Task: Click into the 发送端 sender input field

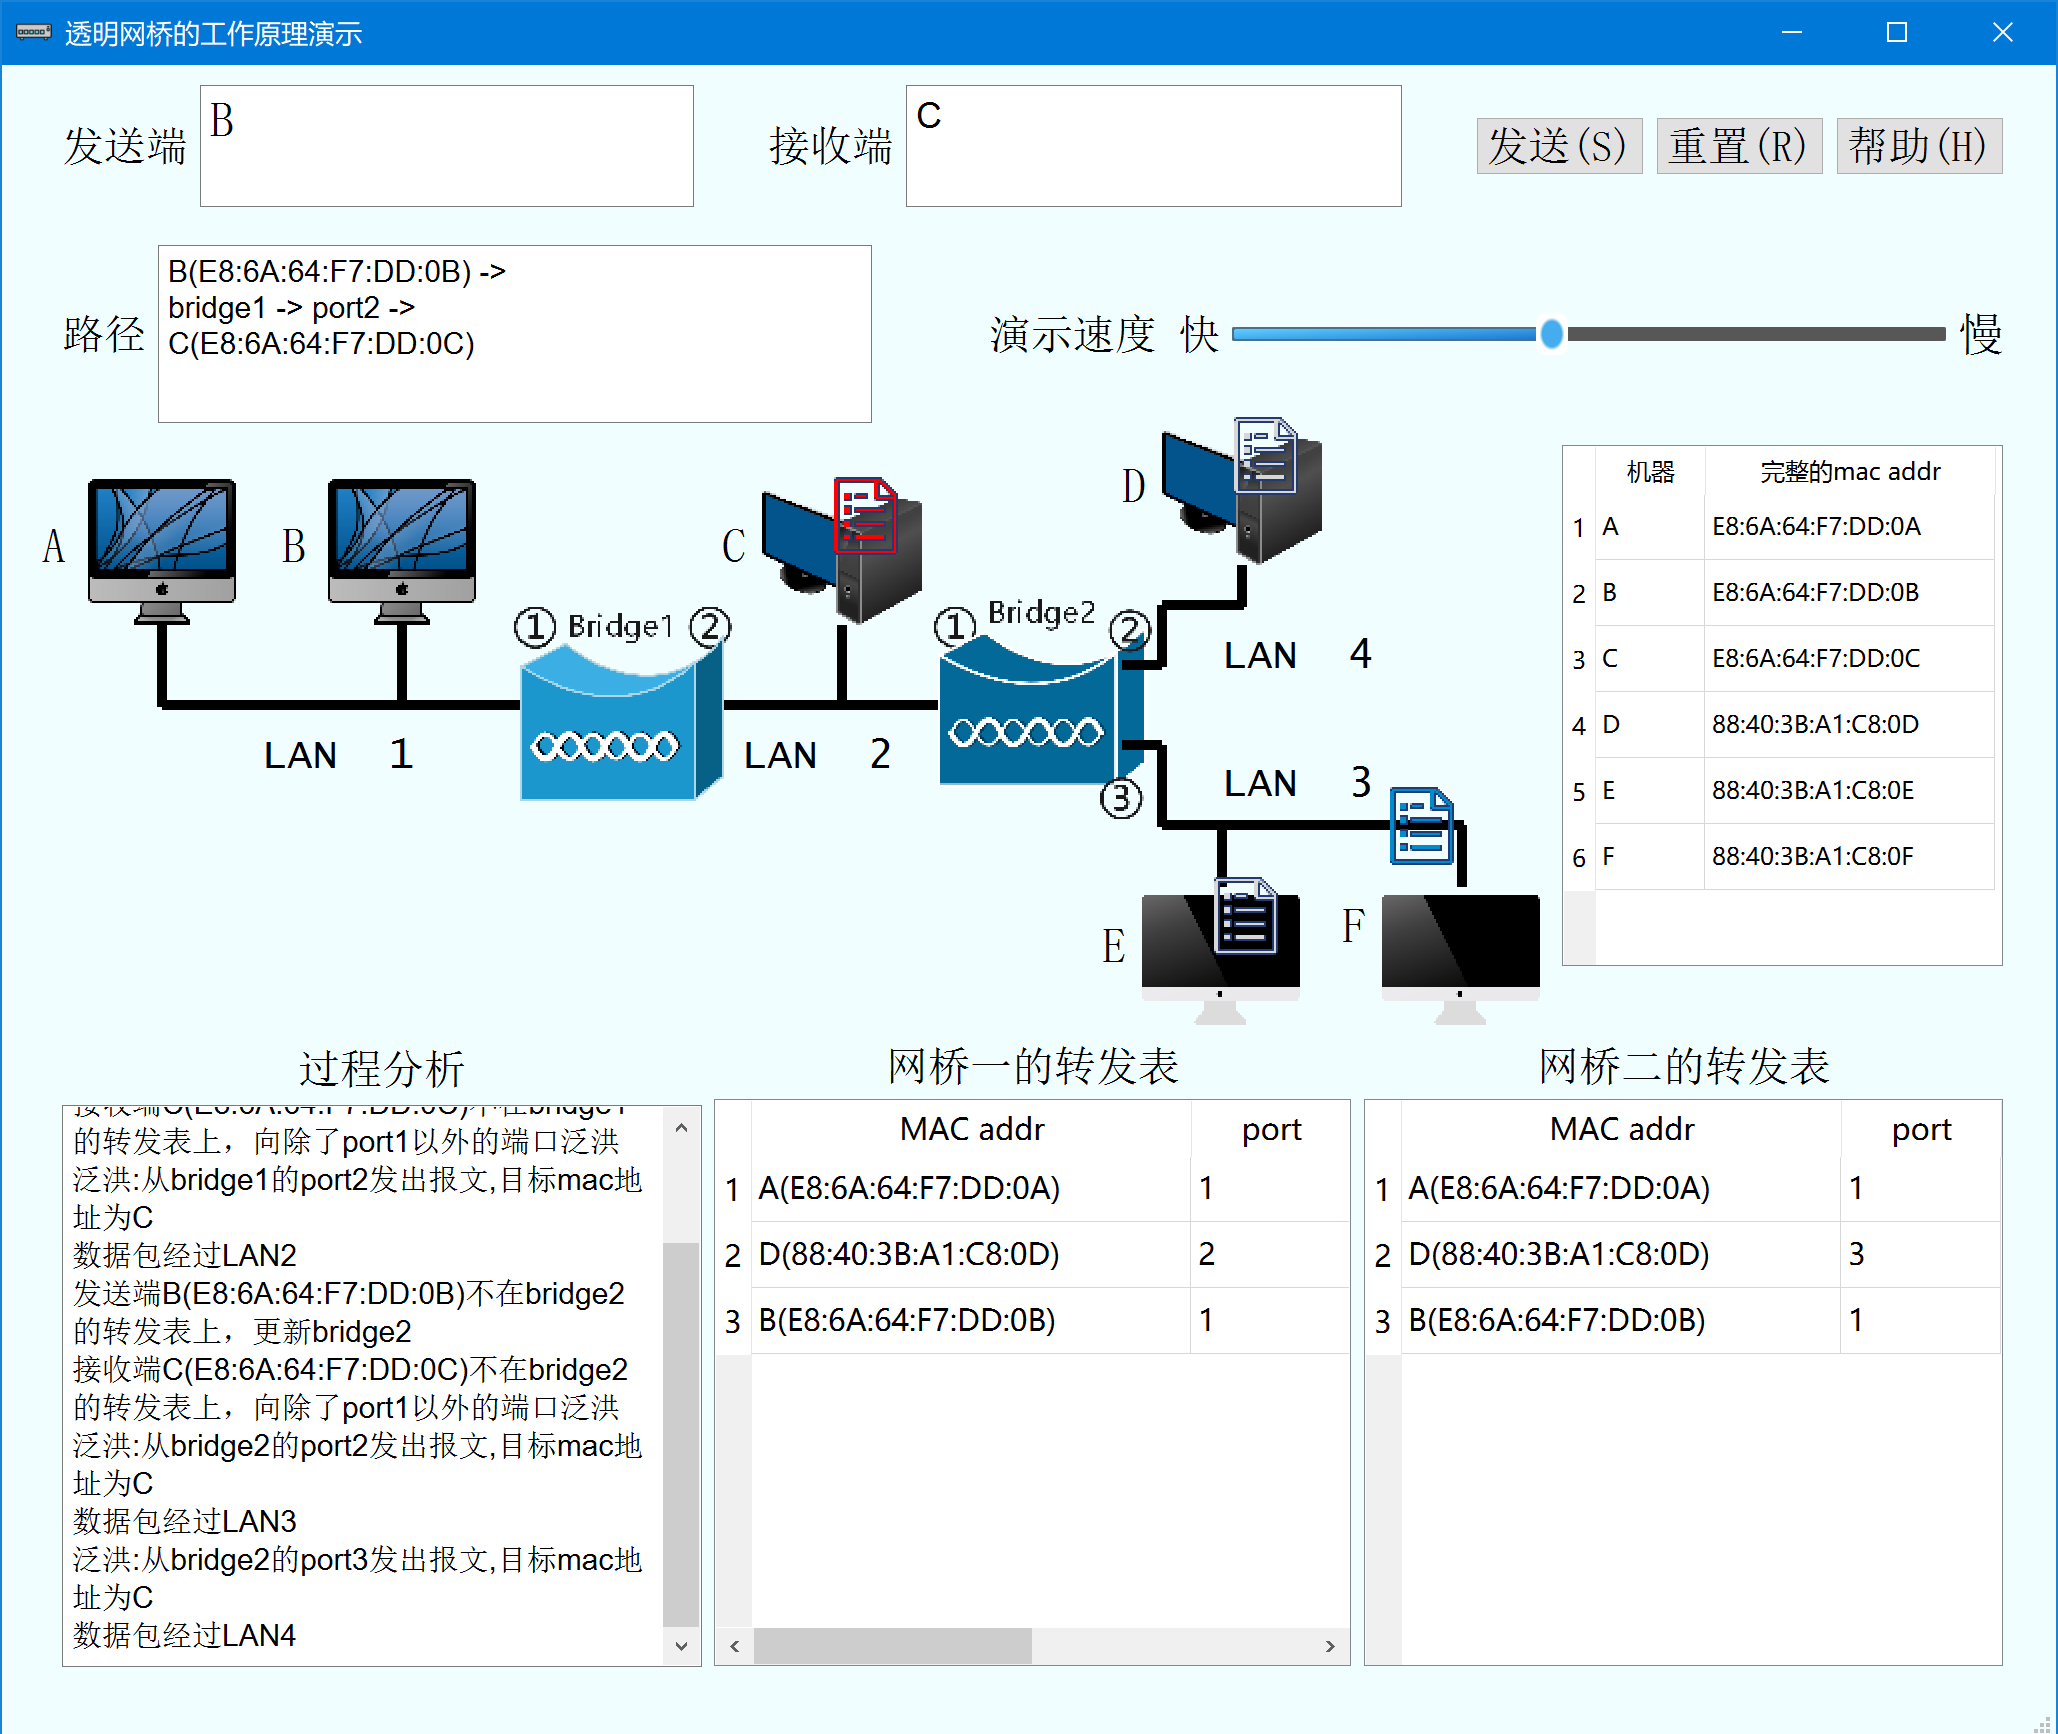Action: coord(446,146)
